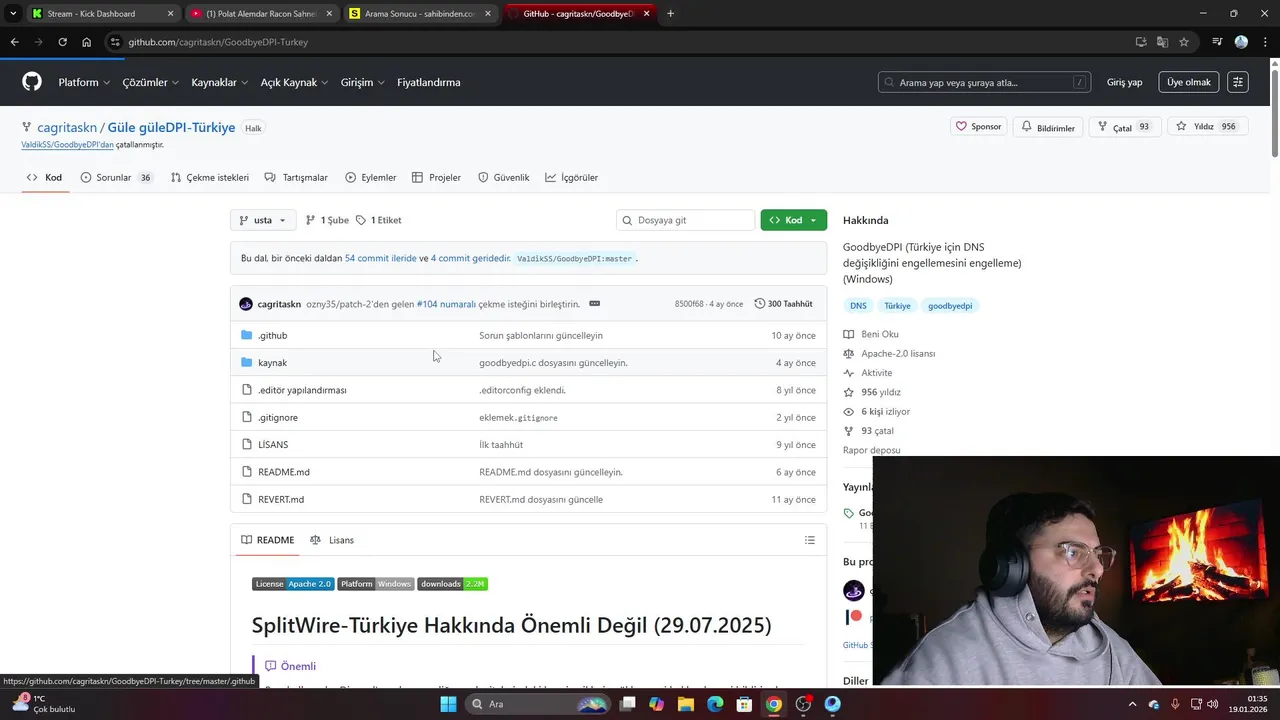1280x720 pixels.
Task: Click the cagritaskn avatar in the commit row
Action: pos(246,304)
